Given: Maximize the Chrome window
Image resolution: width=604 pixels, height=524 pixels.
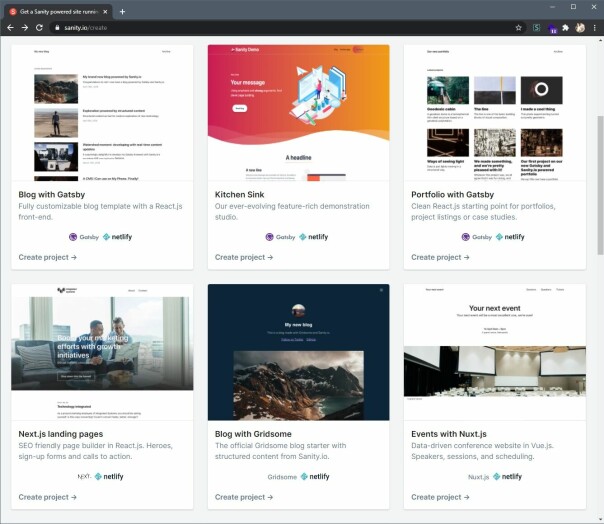Looking at the screenshot, I should [574, 7].
